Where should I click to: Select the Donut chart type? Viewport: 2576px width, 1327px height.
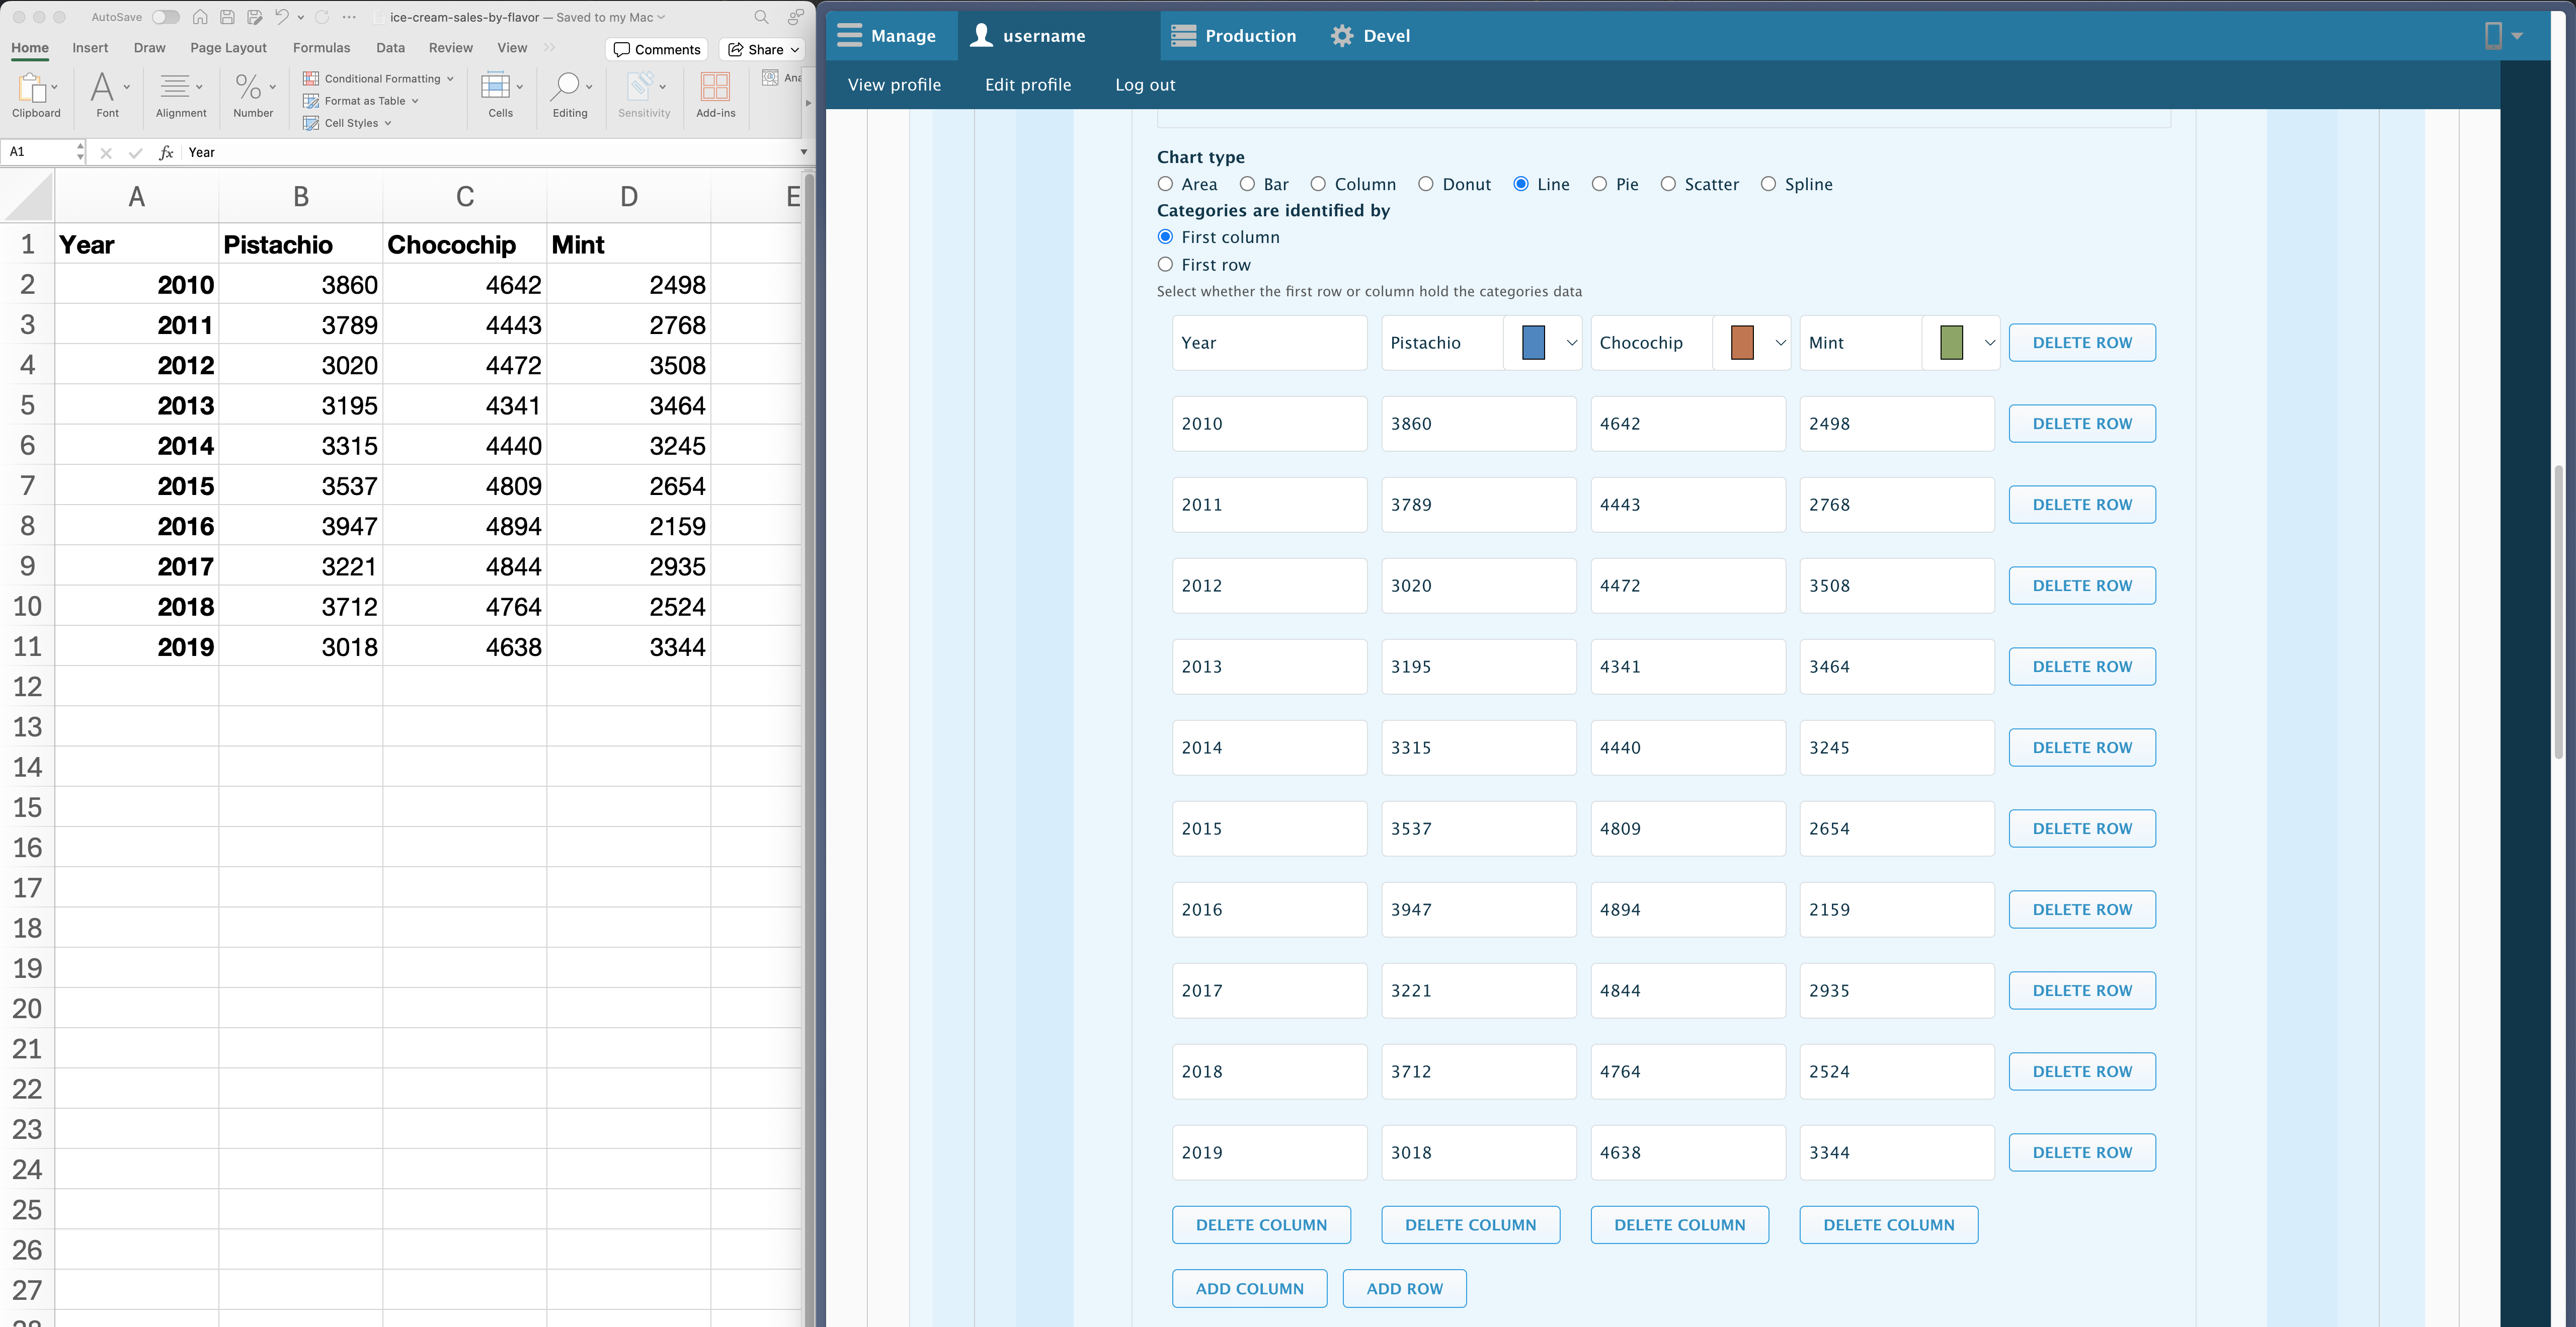pyautogui.click(x=1426, y=184)
